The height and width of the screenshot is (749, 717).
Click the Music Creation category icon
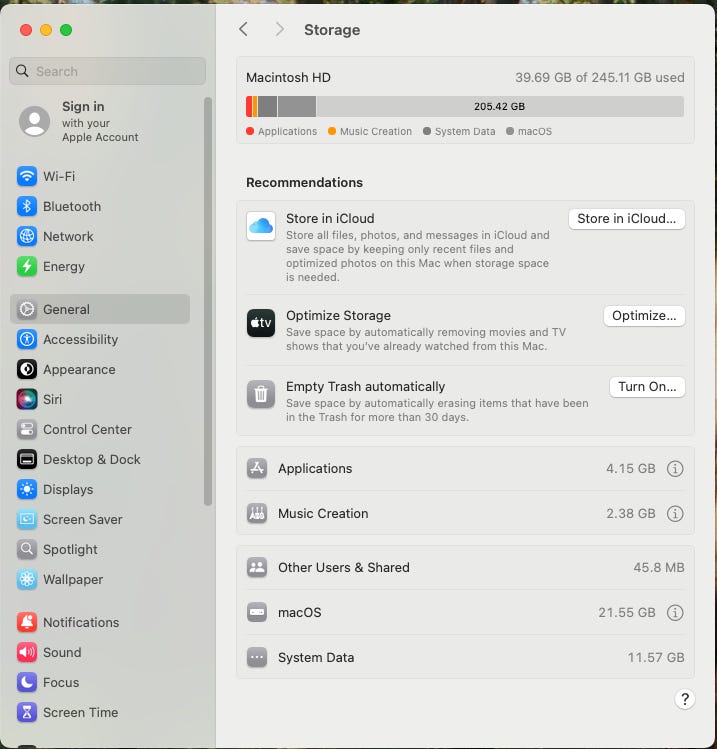[x=257, y=514]
